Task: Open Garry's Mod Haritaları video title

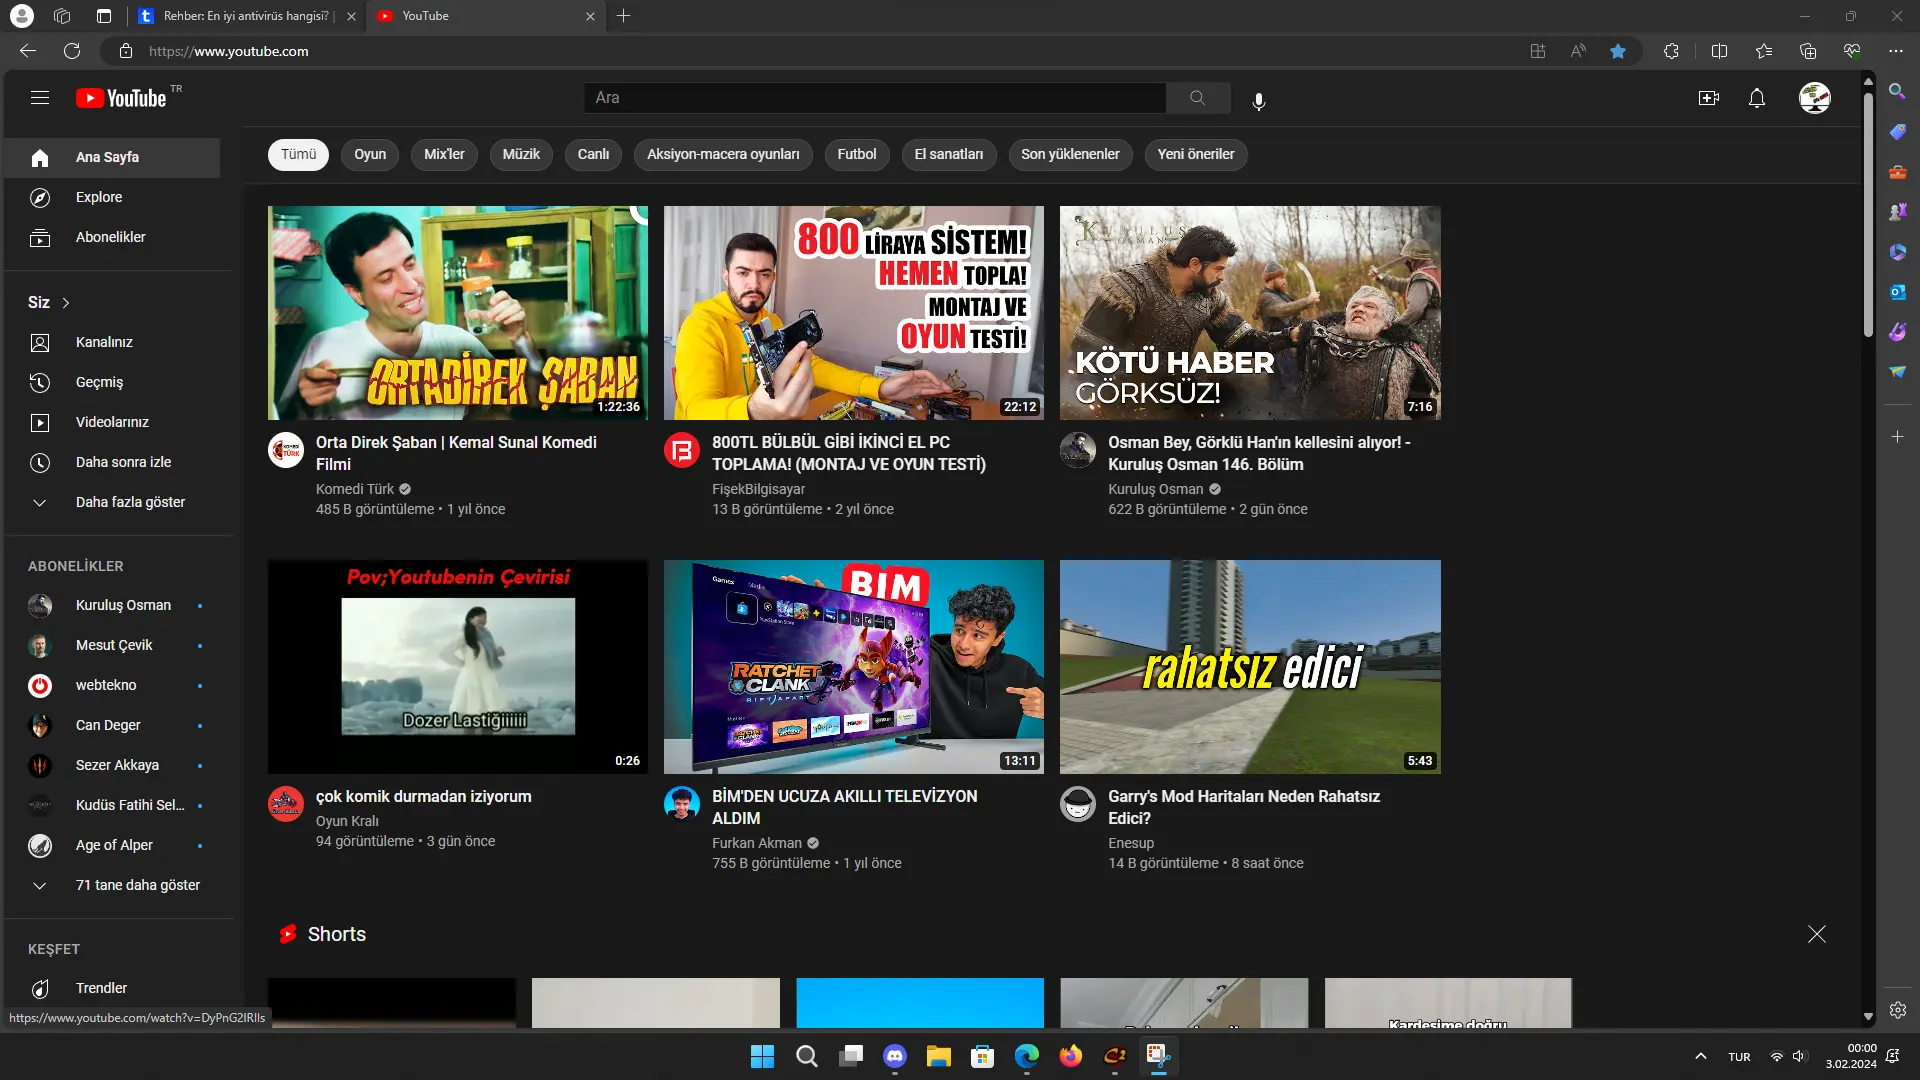Action: 1244,807
